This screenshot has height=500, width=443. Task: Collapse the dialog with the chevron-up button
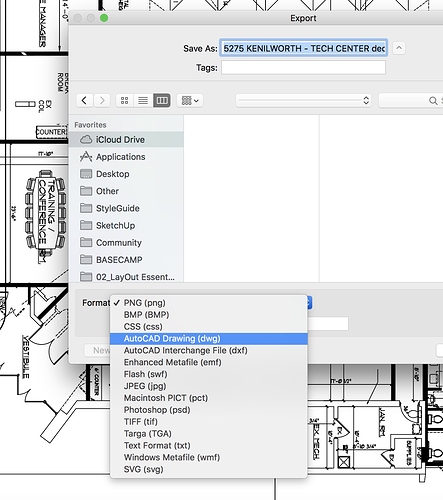pyautogui.click(x=399, y=48)
